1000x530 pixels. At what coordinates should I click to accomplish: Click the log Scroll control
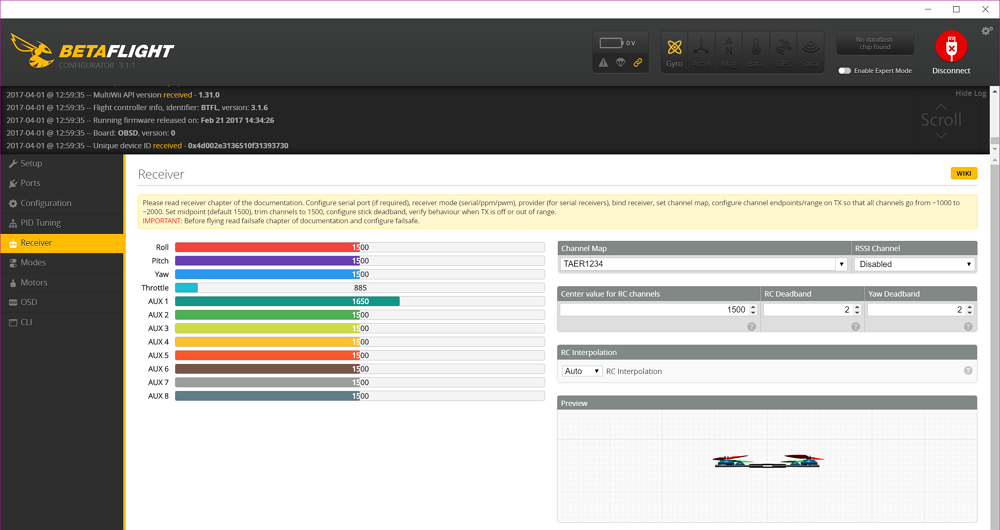coord(941,120)
